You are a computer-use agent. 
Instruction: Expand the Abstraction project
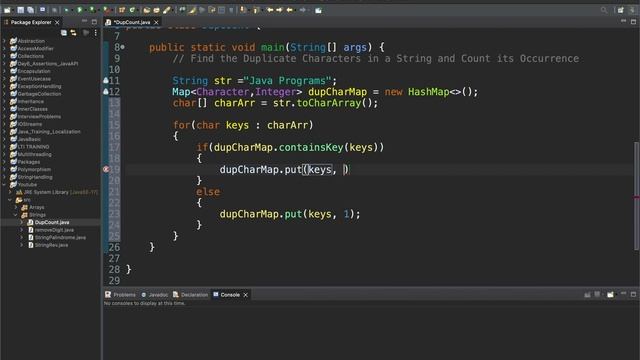click(x=4, y=41)
